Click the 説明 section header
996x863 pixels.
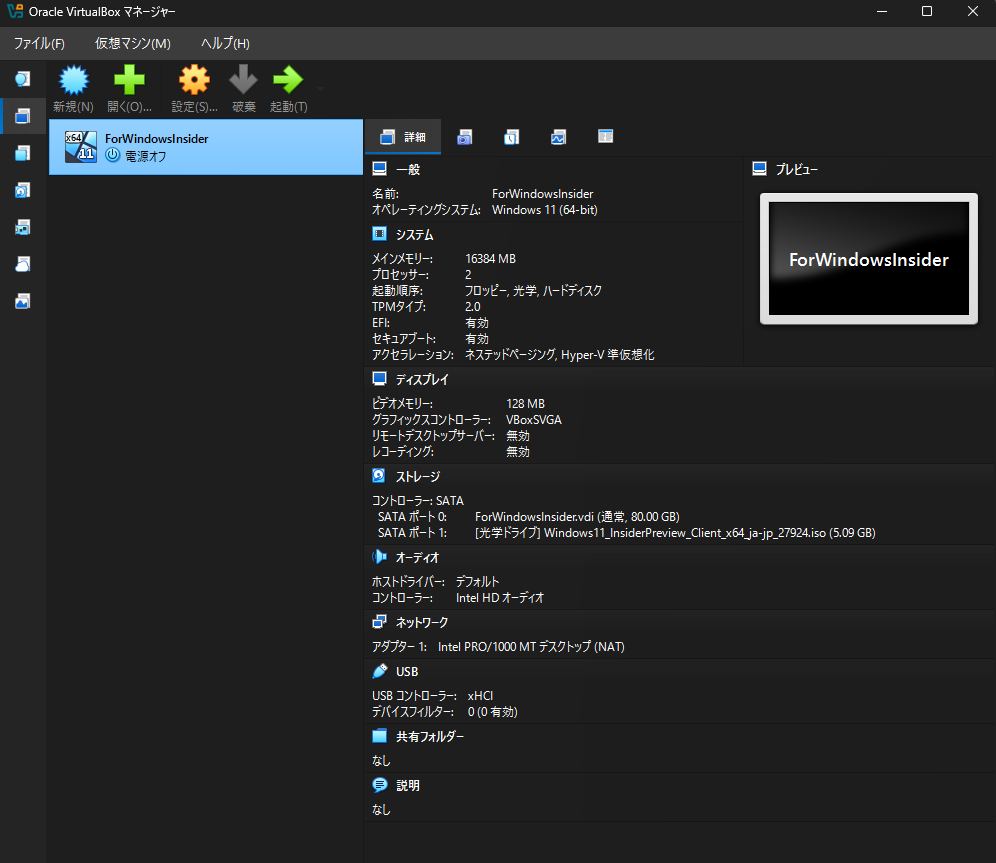pos(408,786)
